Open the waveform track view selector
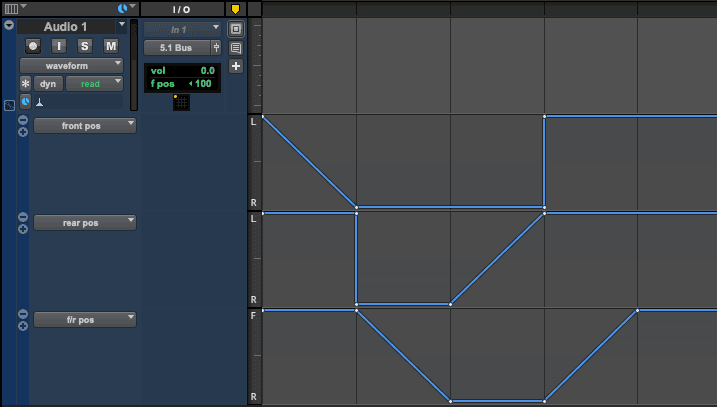Viewport: 717px width, 407px height. click(71, 65)
